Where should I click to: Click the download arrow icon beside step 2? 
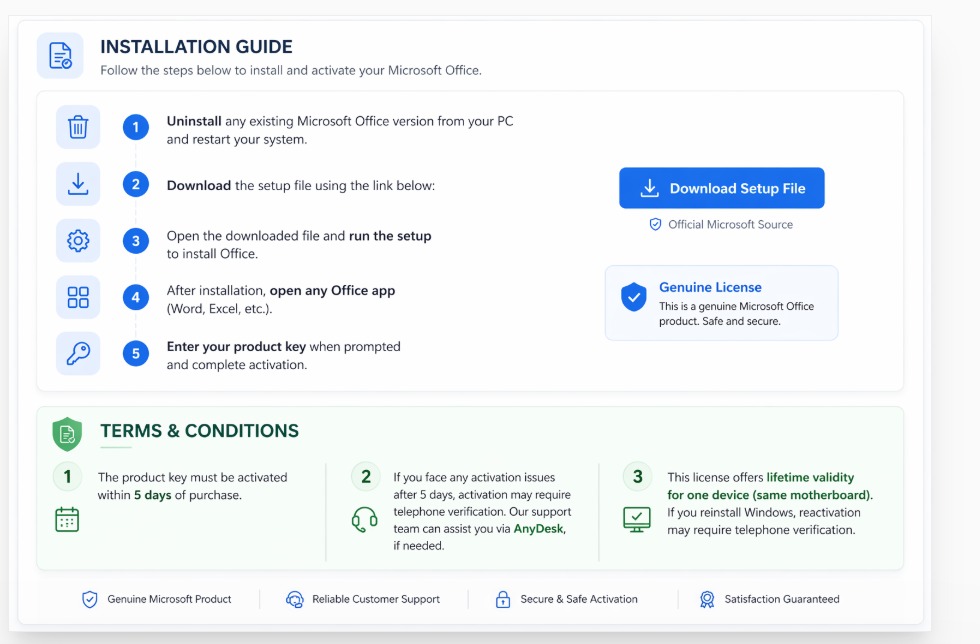pos(78,184)
